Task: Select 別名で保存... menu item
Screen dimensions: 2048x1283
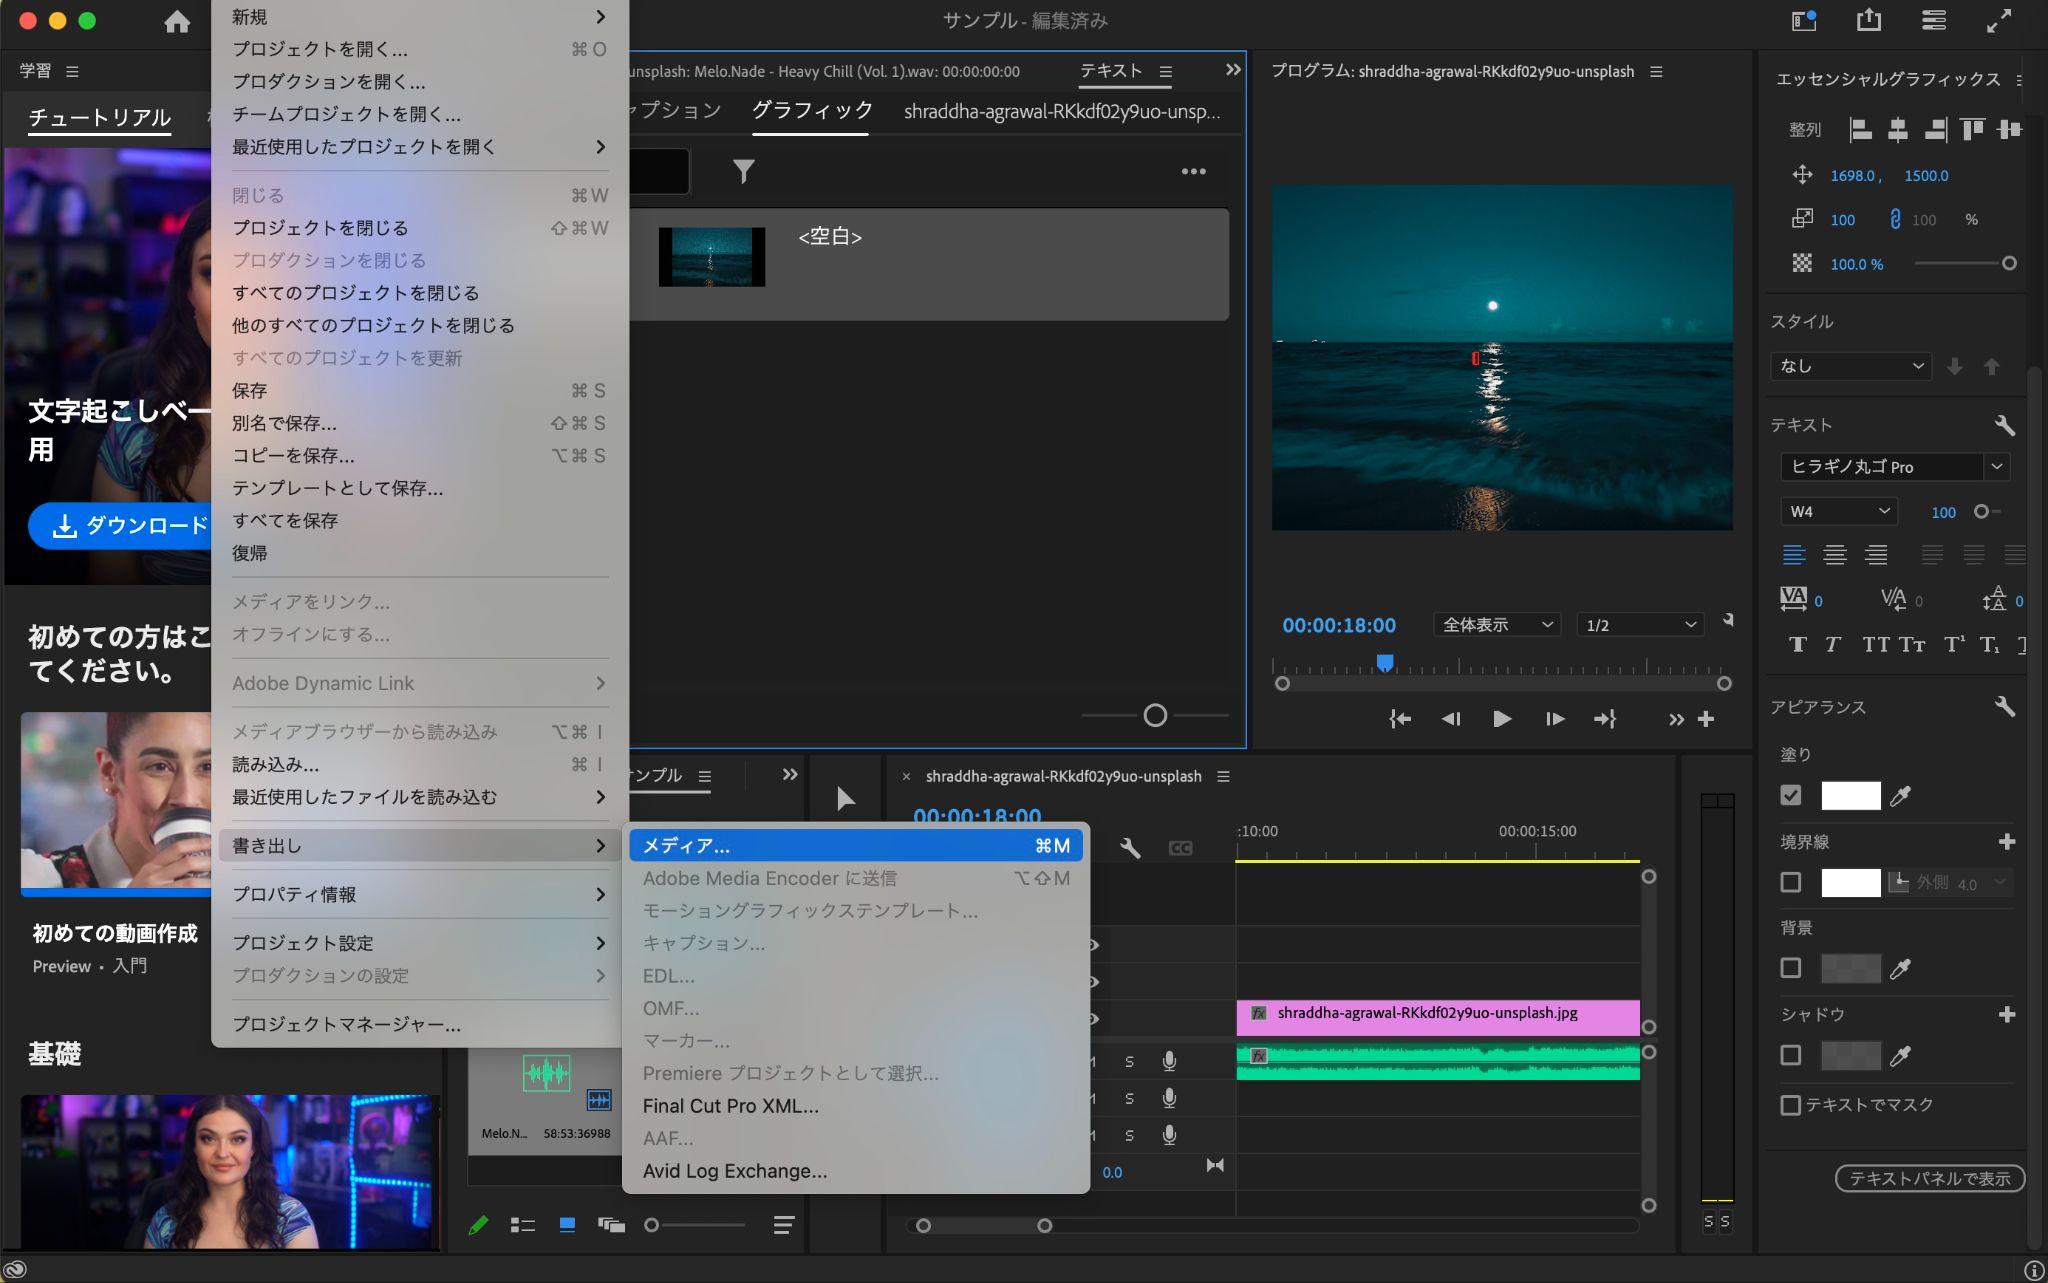Action: click(419, 423)
